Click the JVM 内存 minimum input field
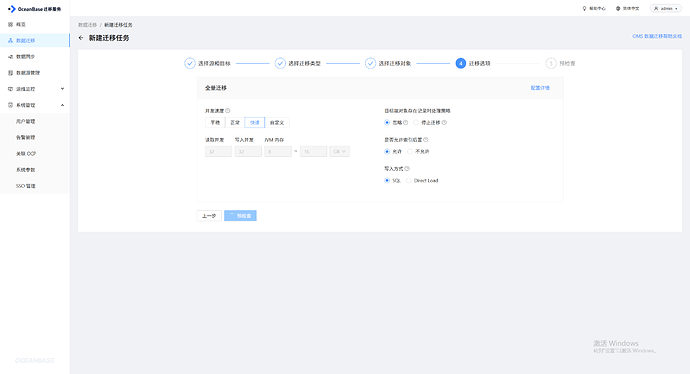Image resolution: width=690 pixels, height=374 pixels. click(278, 152)
